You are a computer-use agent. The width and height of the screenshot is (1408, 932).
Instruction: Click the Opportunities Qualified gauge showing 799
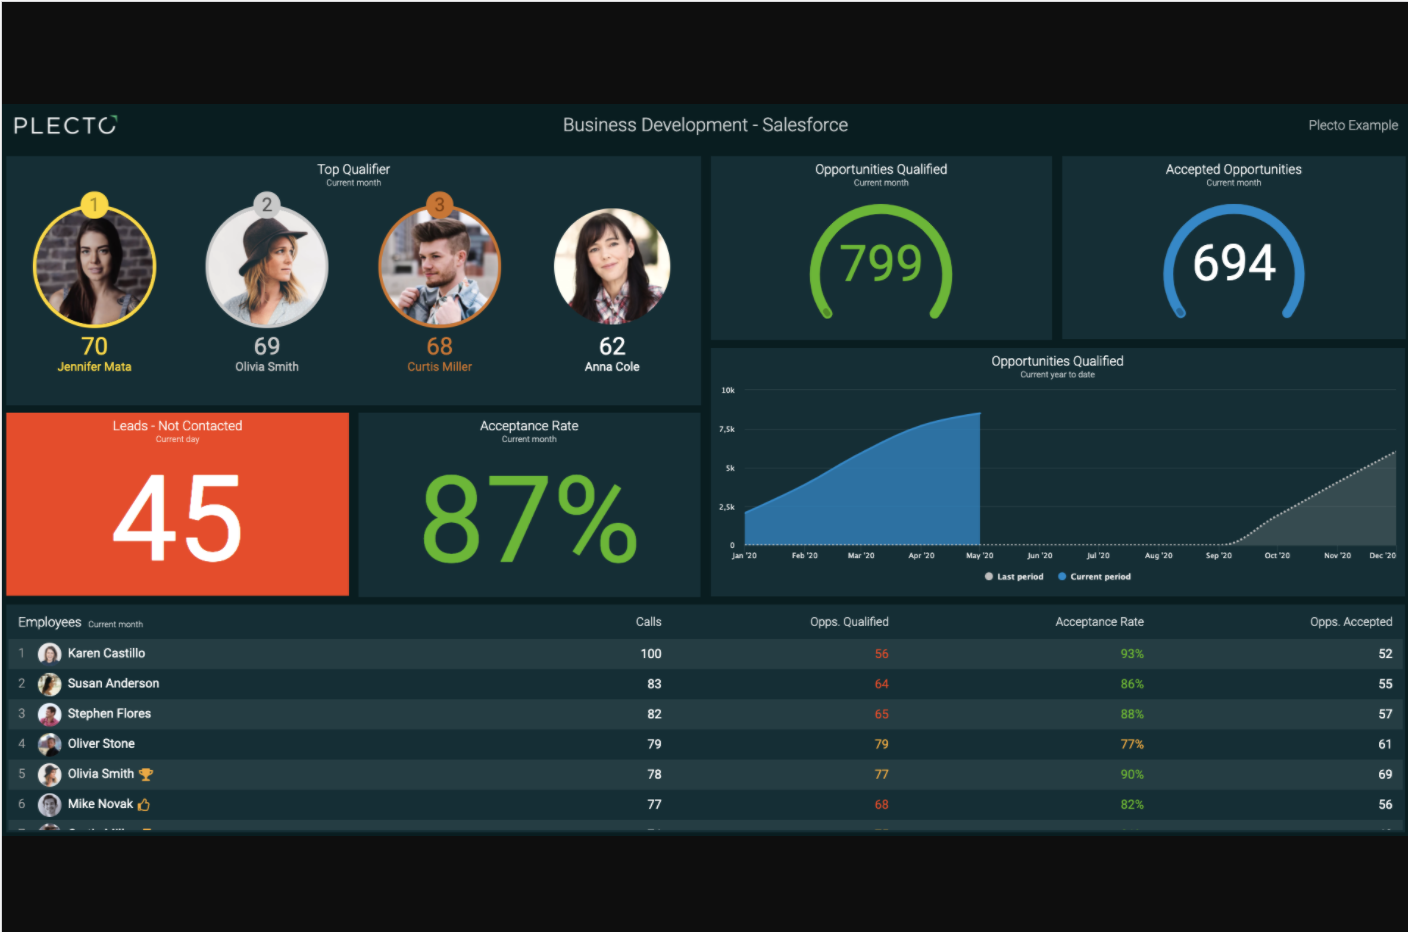pyautogui.click(x=881, y=263)
